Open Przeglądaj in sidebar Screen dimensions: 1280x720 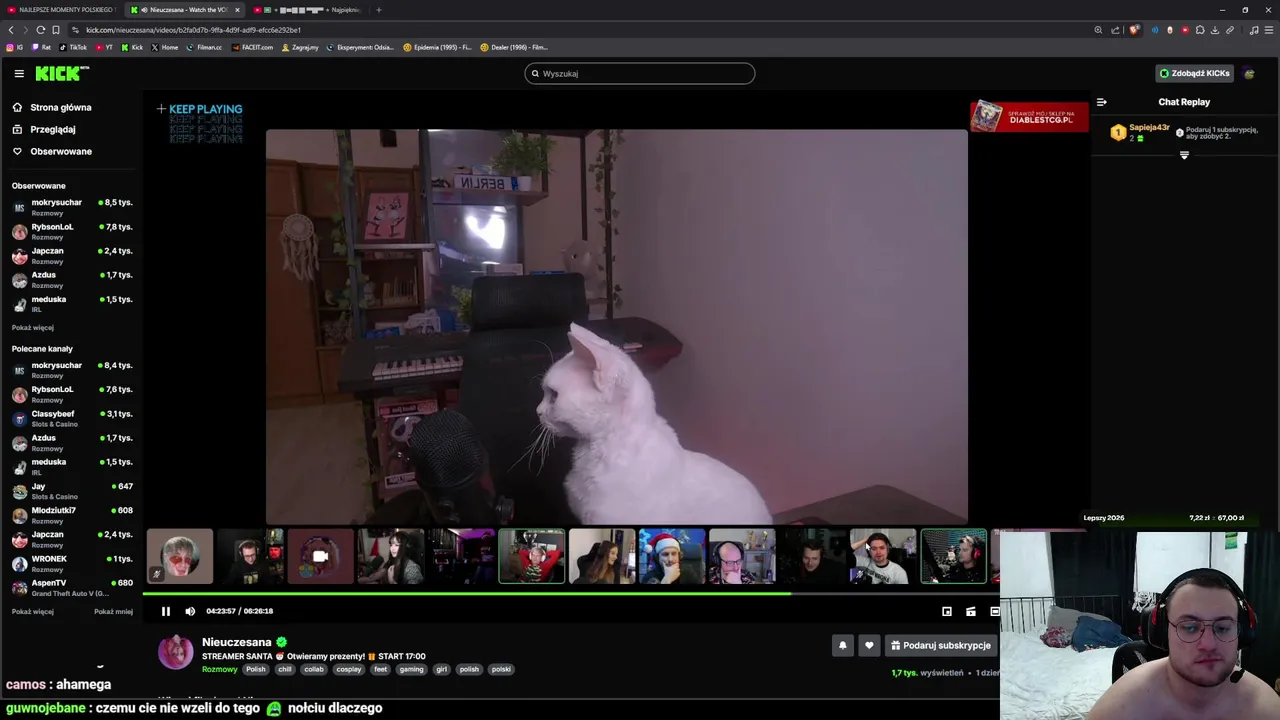coord(44,129)
